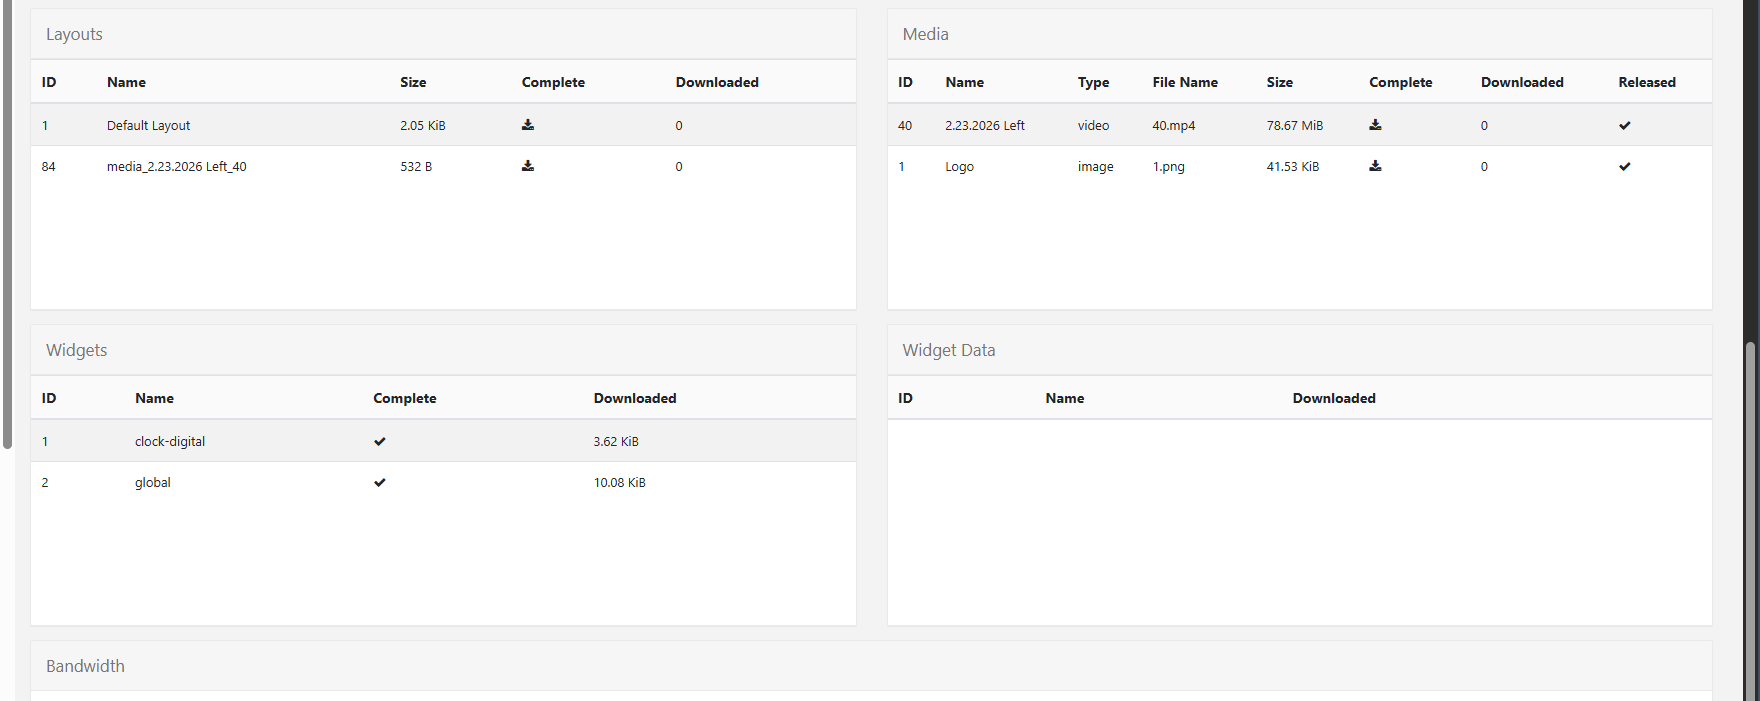1760x701 pixels.
Task: Click the 40.mp4 file name cell
Action: click(1173, 126)
